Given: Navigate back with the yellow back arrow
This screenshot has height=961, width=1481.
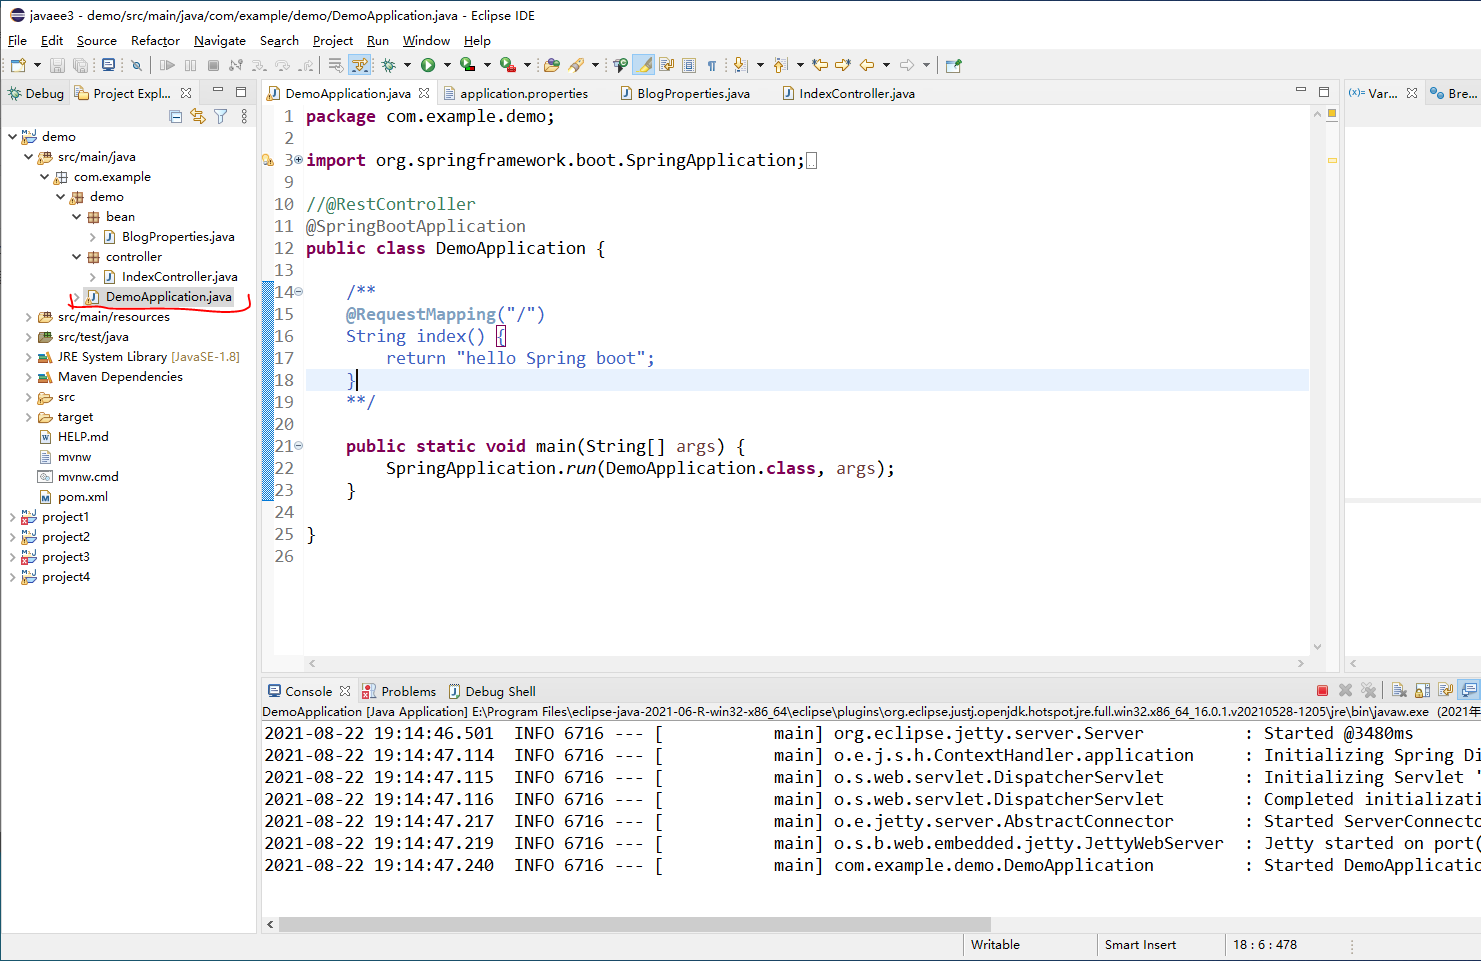Looking at the screenshot, I should [x=867, y=65].
